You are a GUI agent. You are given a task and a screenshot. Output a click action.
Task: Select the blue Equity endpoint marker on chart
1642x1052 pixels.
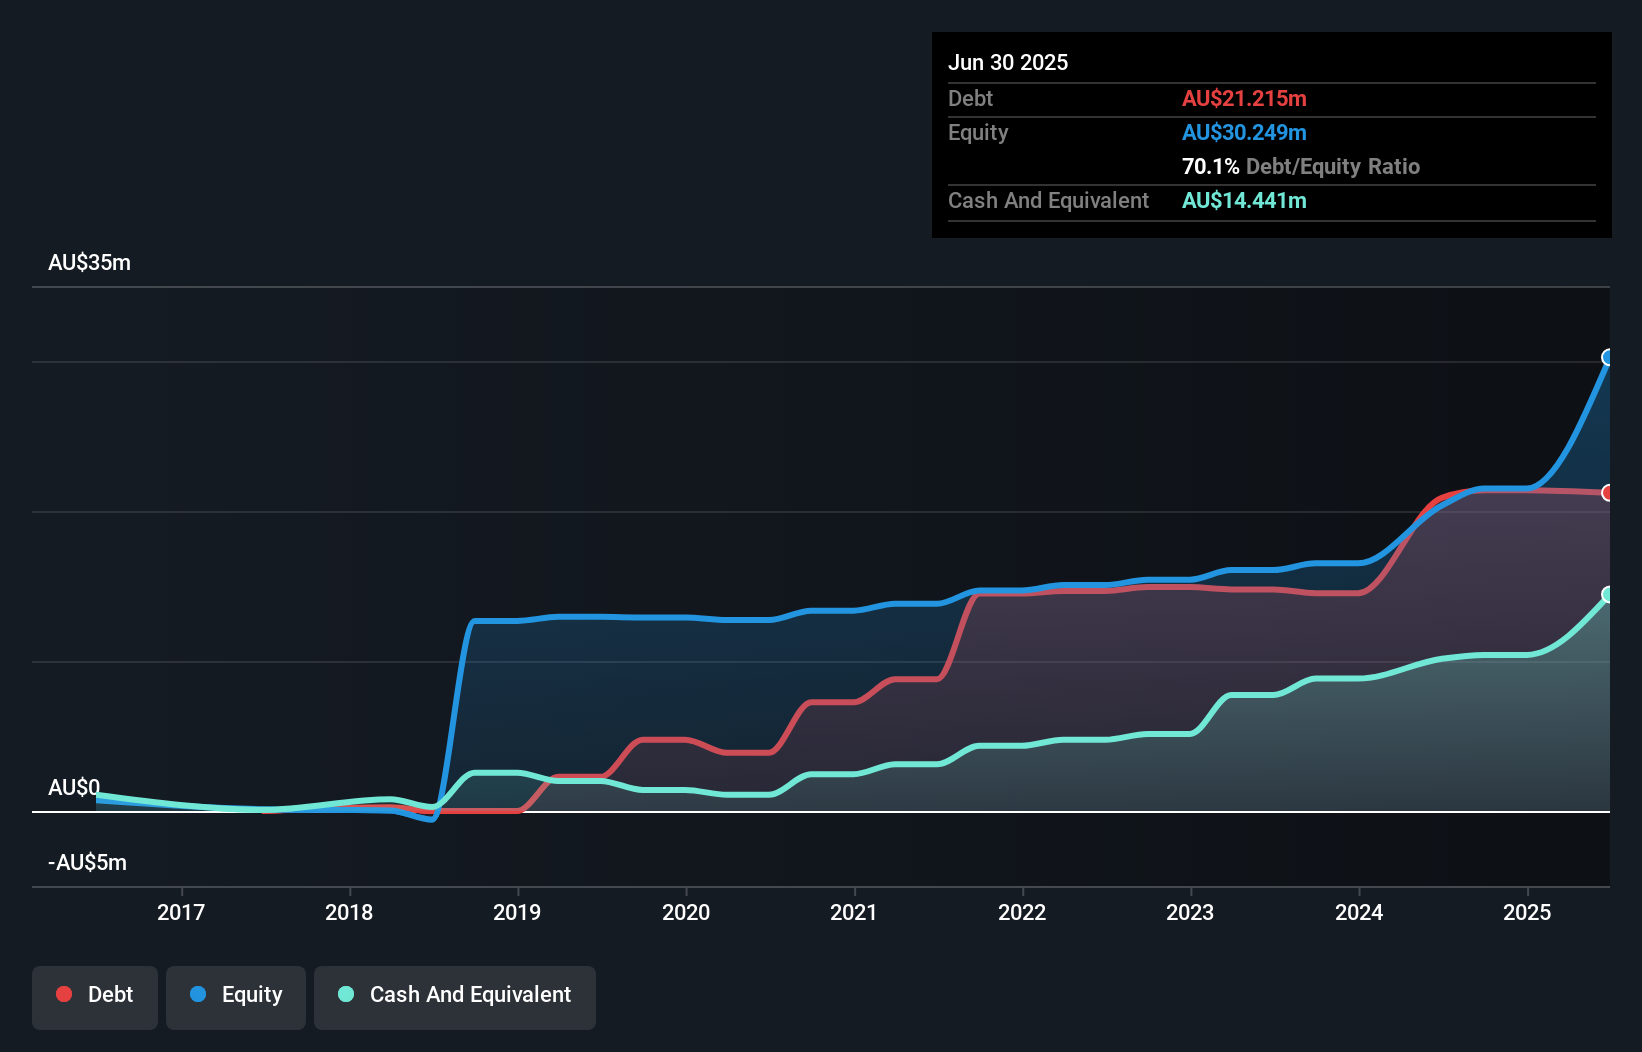click(1608, 359)
